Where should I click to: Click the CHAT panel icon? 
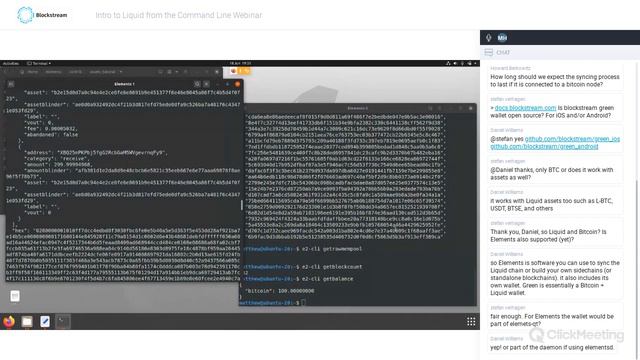click(x=488, y=52)
